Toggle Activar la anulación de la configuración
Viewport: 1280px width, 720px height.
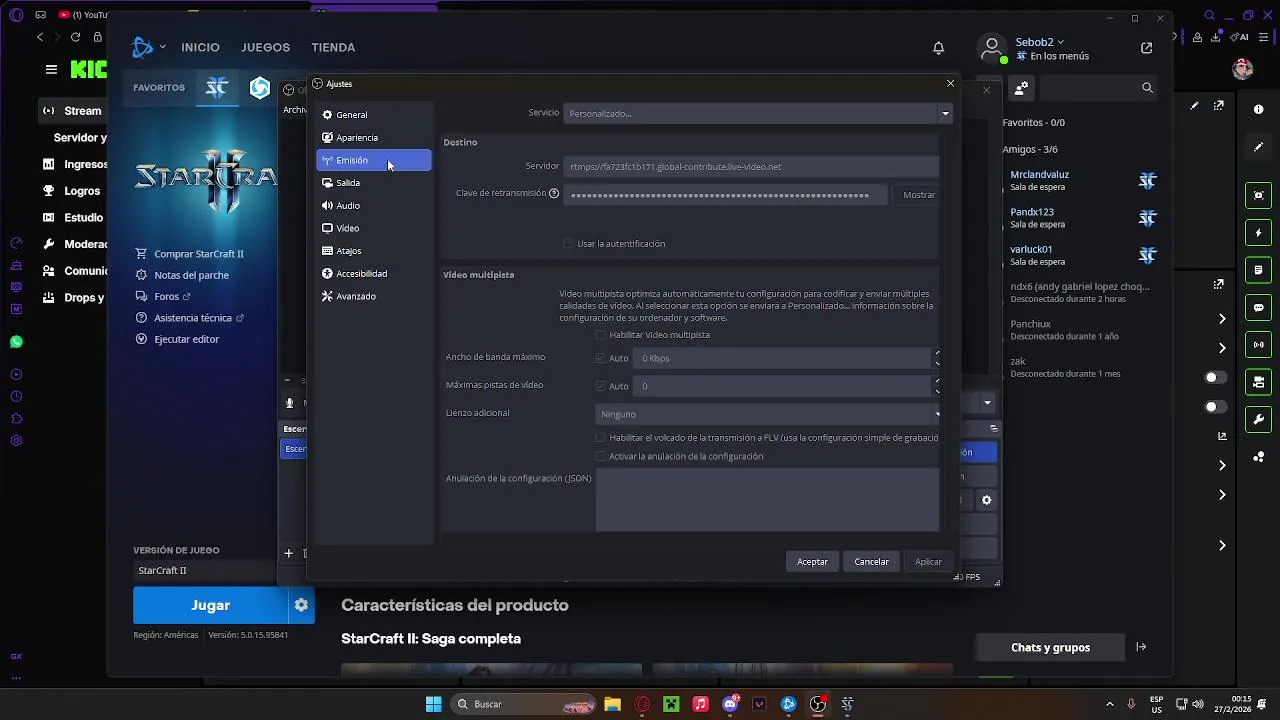tap(601, 456)
